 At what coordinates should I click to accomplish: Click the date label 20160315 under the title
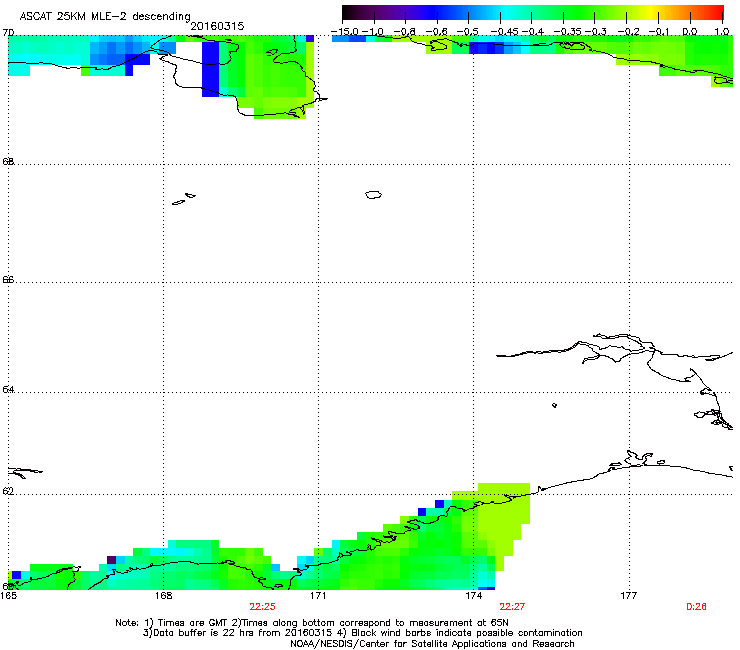(217, 26)
